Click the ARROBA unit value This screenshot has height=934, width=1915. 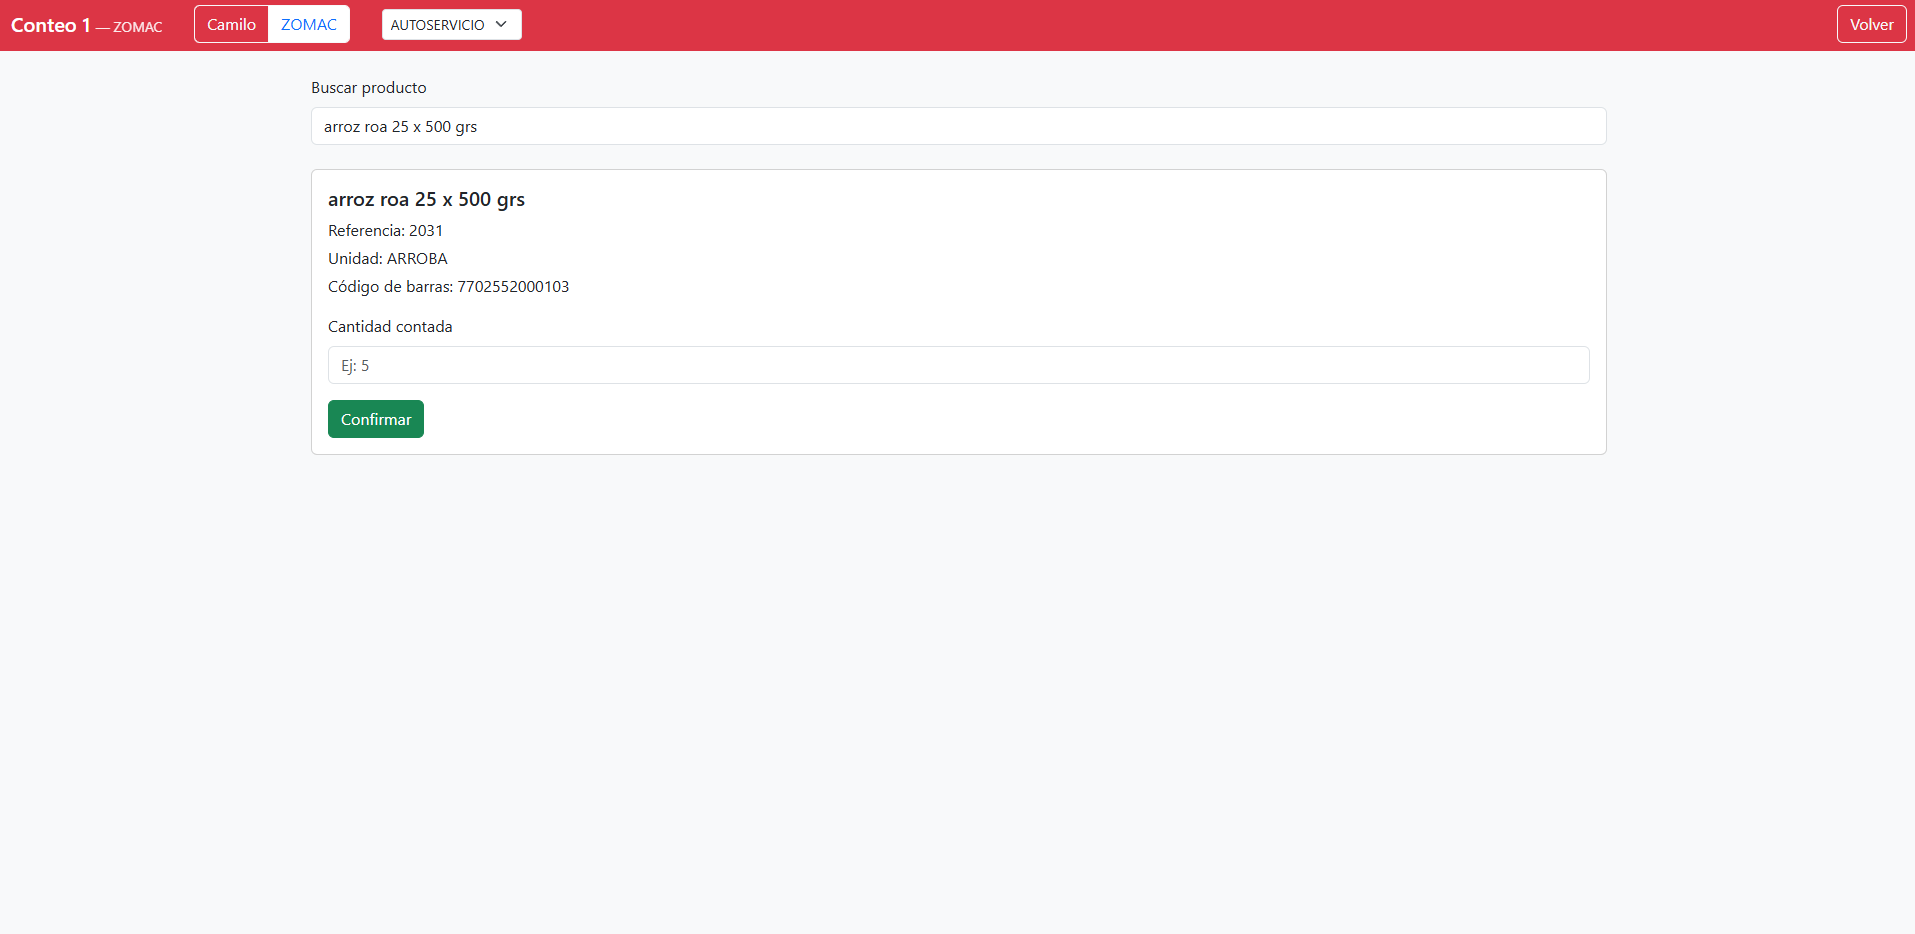417,259
